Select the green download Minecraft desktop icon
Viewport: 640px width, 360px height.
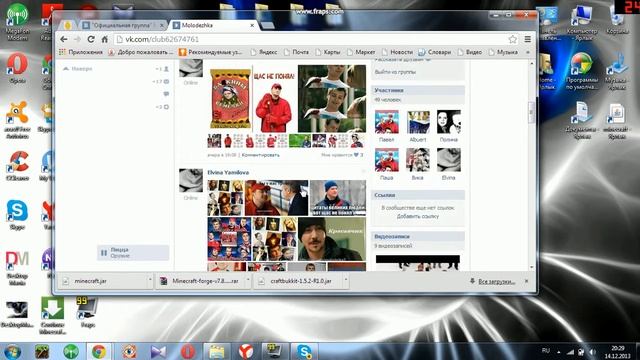tap(53, 315)
